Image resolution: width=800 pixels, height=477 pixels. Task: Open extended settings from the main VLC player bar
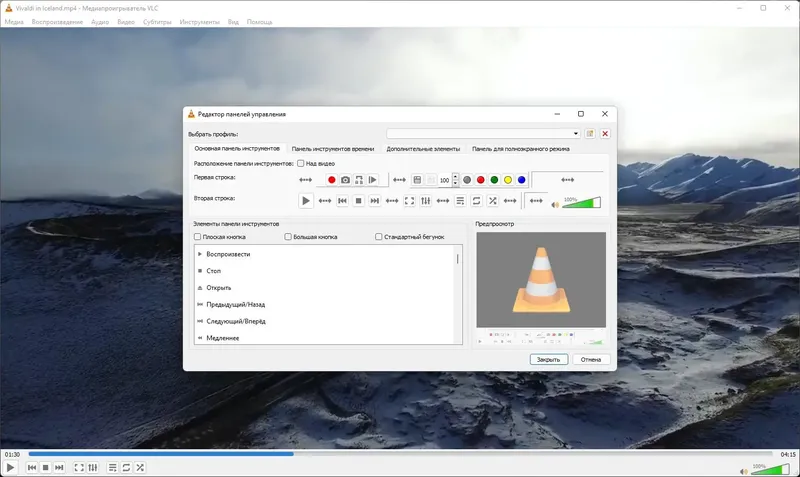pyautogui.click(x=93, y=467)
